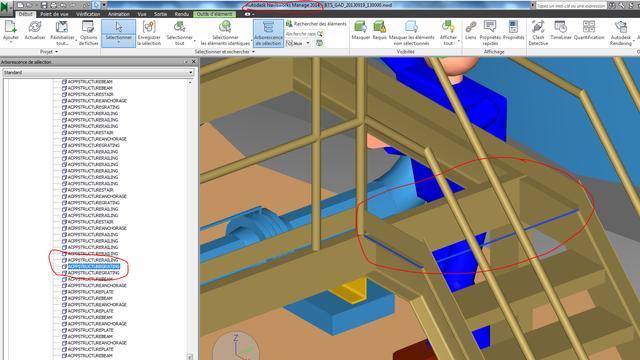This screenshot has height=360, width=640.
Task: Click Sélectionner les éléments identiques icon
Action: (225, 27)
